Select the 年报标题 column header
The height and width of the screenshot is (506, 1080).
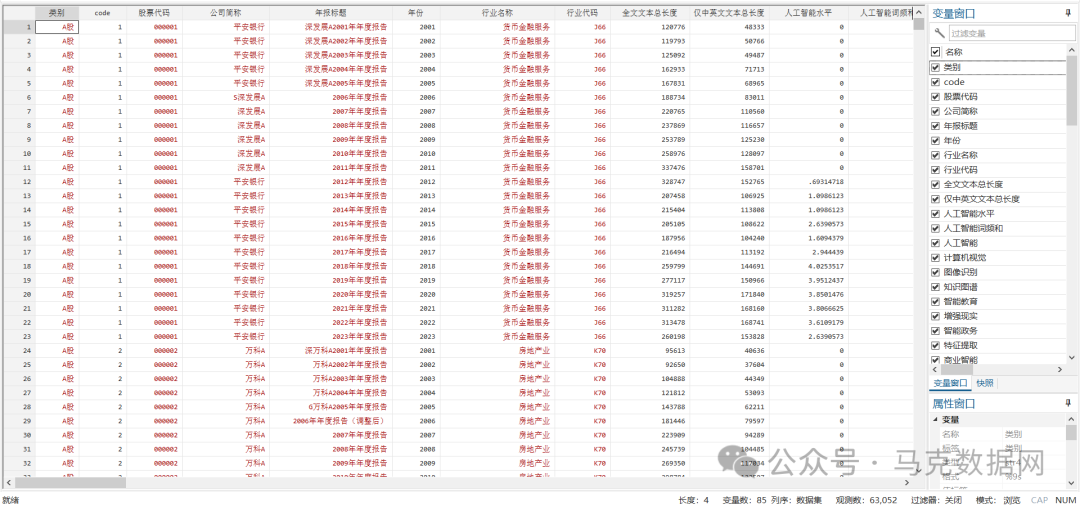[x=331, y=12]
